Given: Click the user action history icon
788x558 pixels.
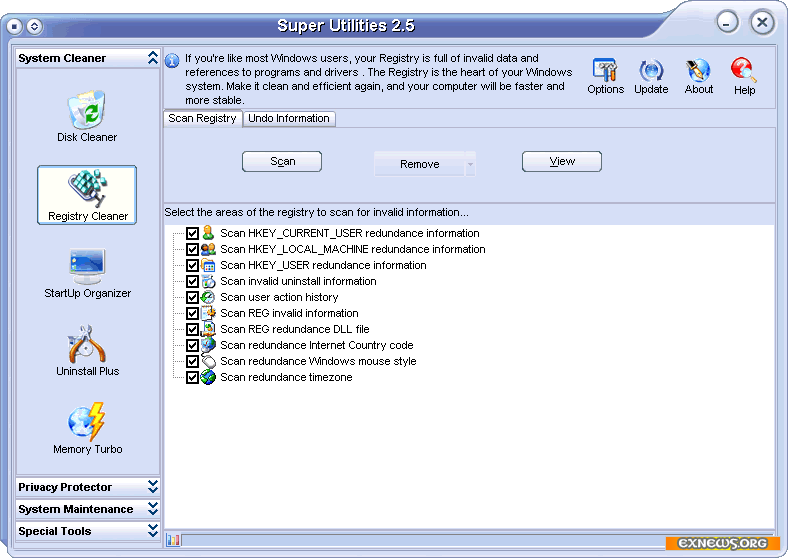Looking at the screenshot, I should 208,297.
